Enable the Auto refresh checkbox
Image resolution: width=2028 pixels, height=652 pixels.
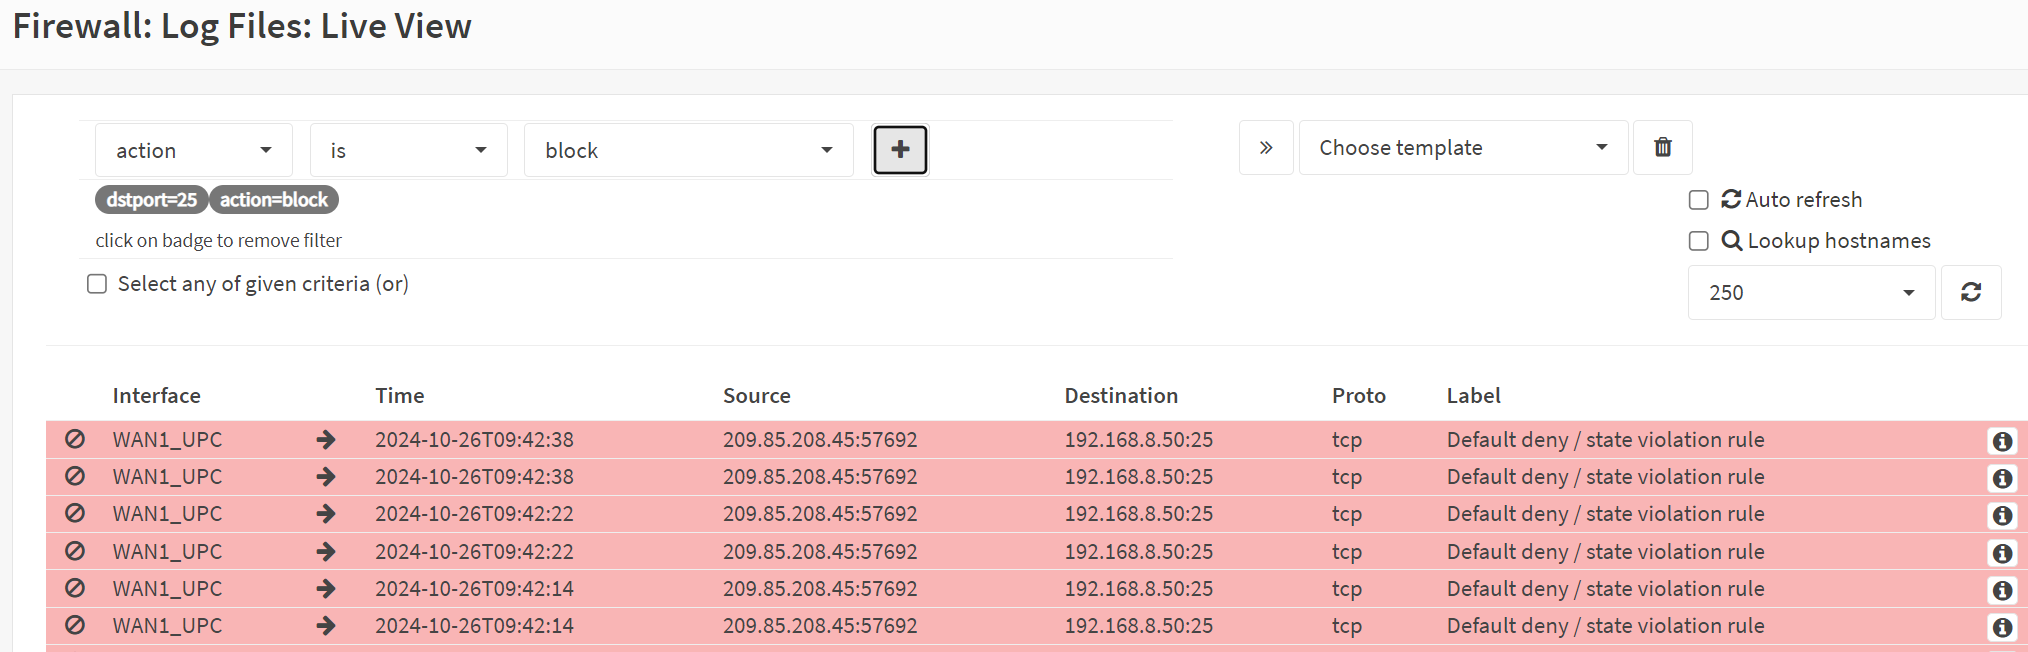click(x=1698, y=200)
